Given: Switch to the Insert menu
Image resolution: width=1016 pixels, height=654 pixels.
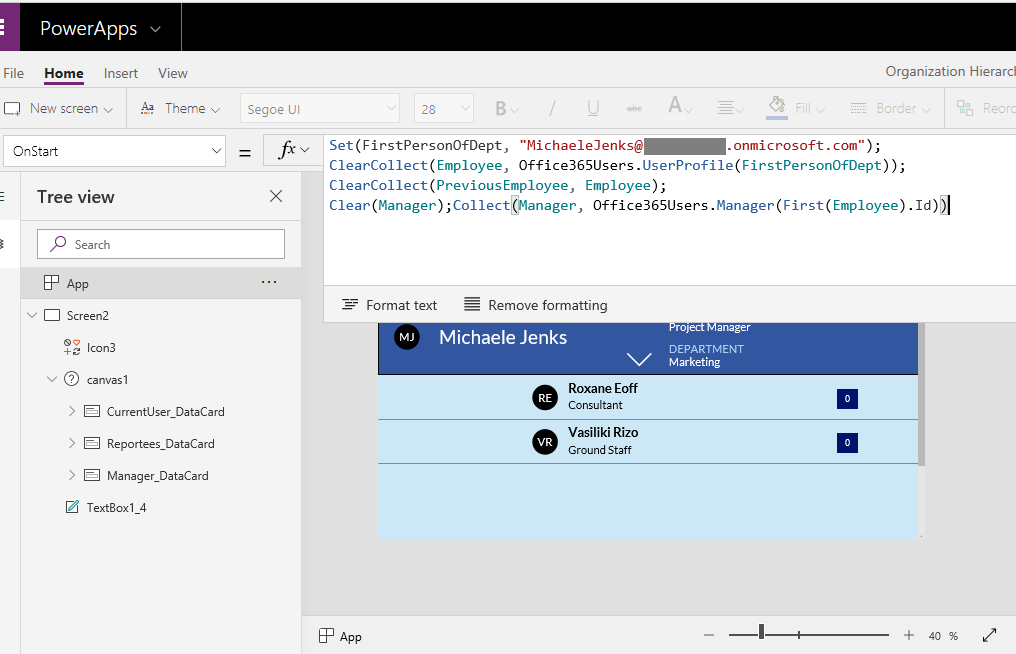Looking at the screenshot, I should [x=120, y=73].
